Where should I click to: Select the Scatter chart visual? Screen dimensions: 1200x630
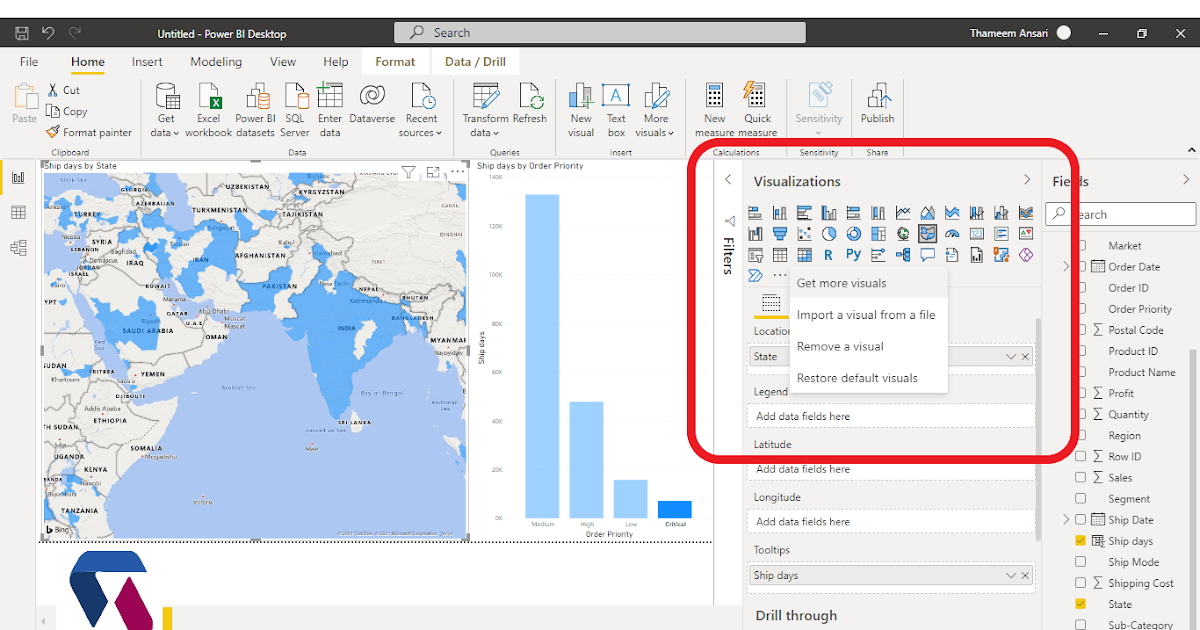click(804, 233)
